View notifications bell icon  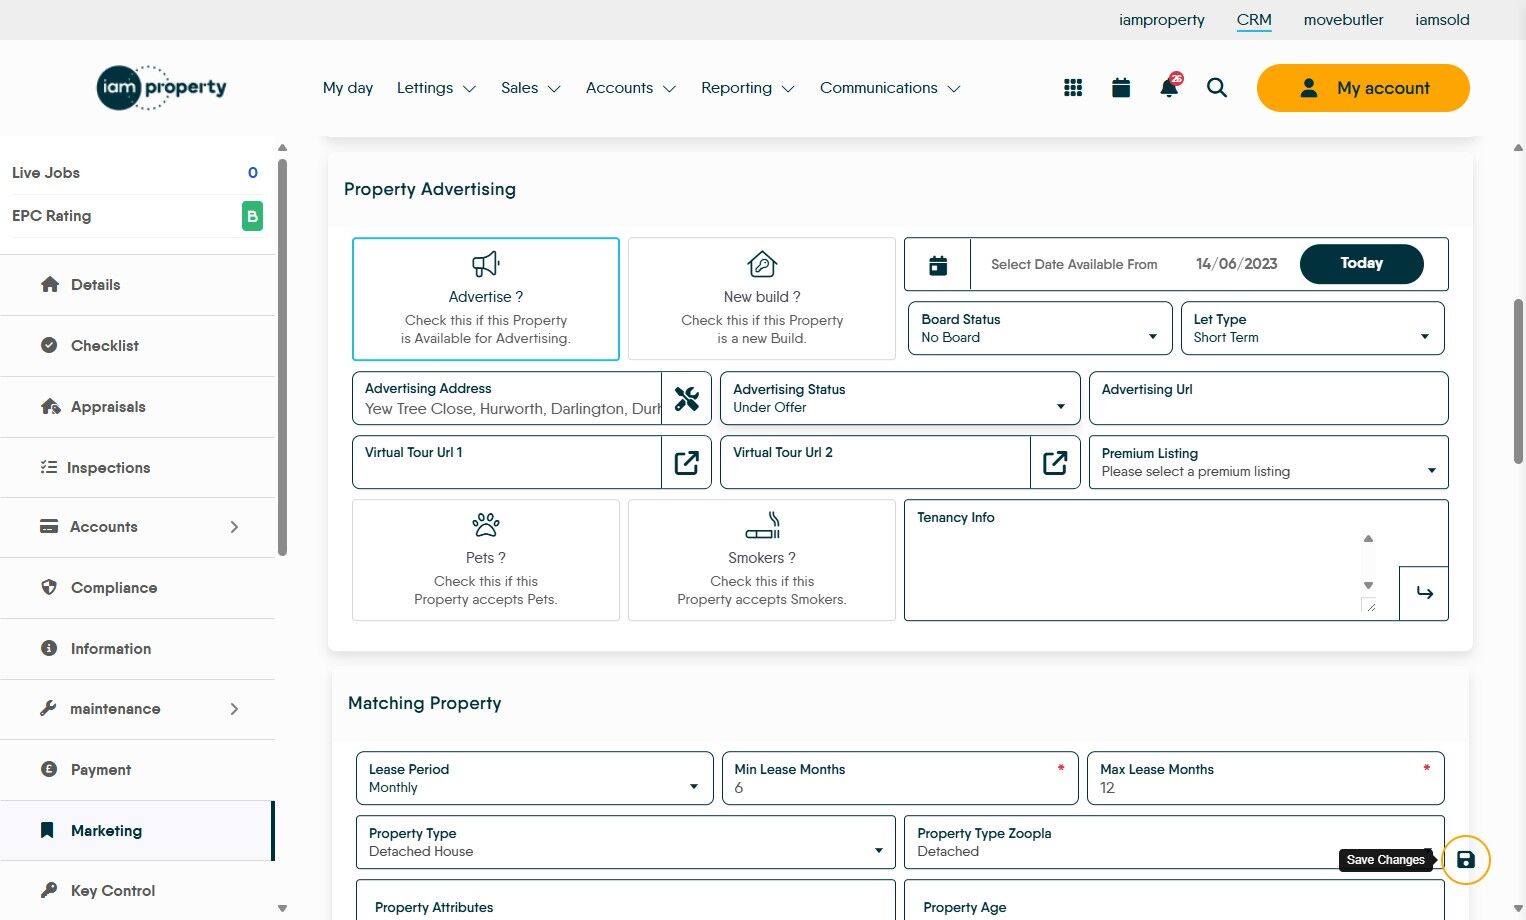1168,88
